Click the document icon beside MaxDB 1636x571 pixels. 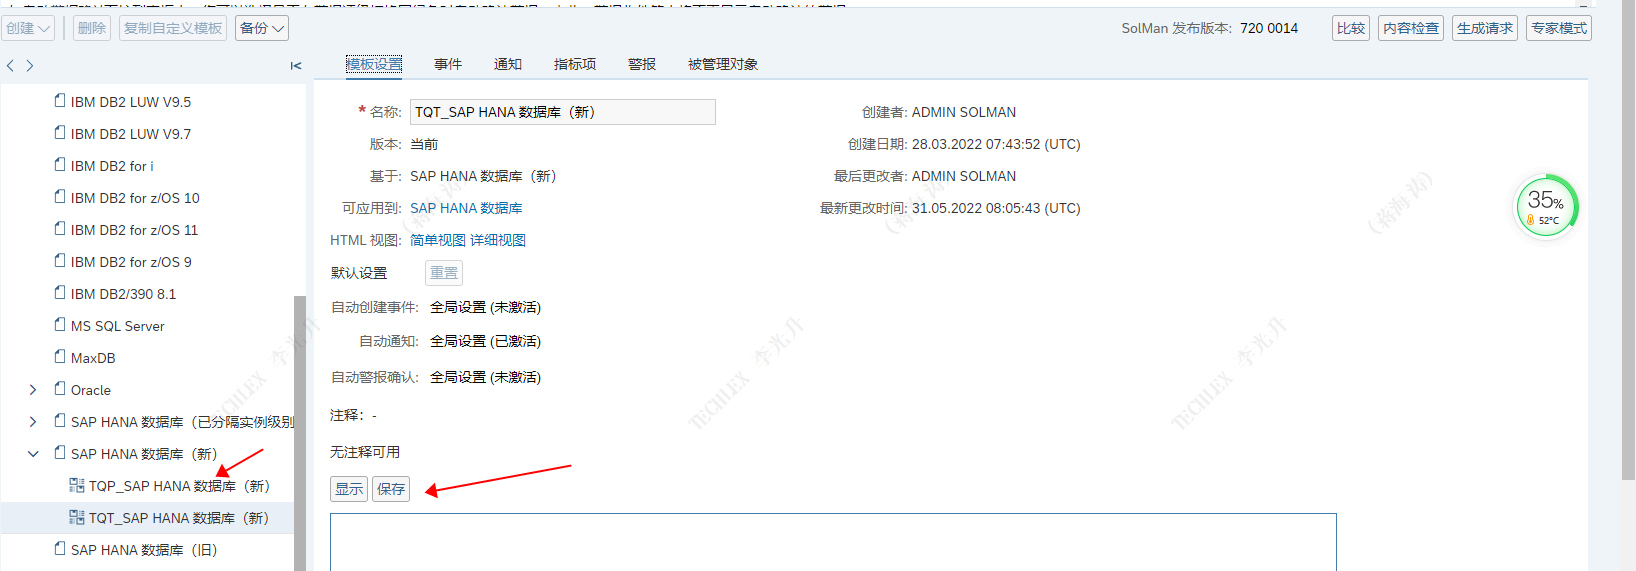click(x=60, y=357)
